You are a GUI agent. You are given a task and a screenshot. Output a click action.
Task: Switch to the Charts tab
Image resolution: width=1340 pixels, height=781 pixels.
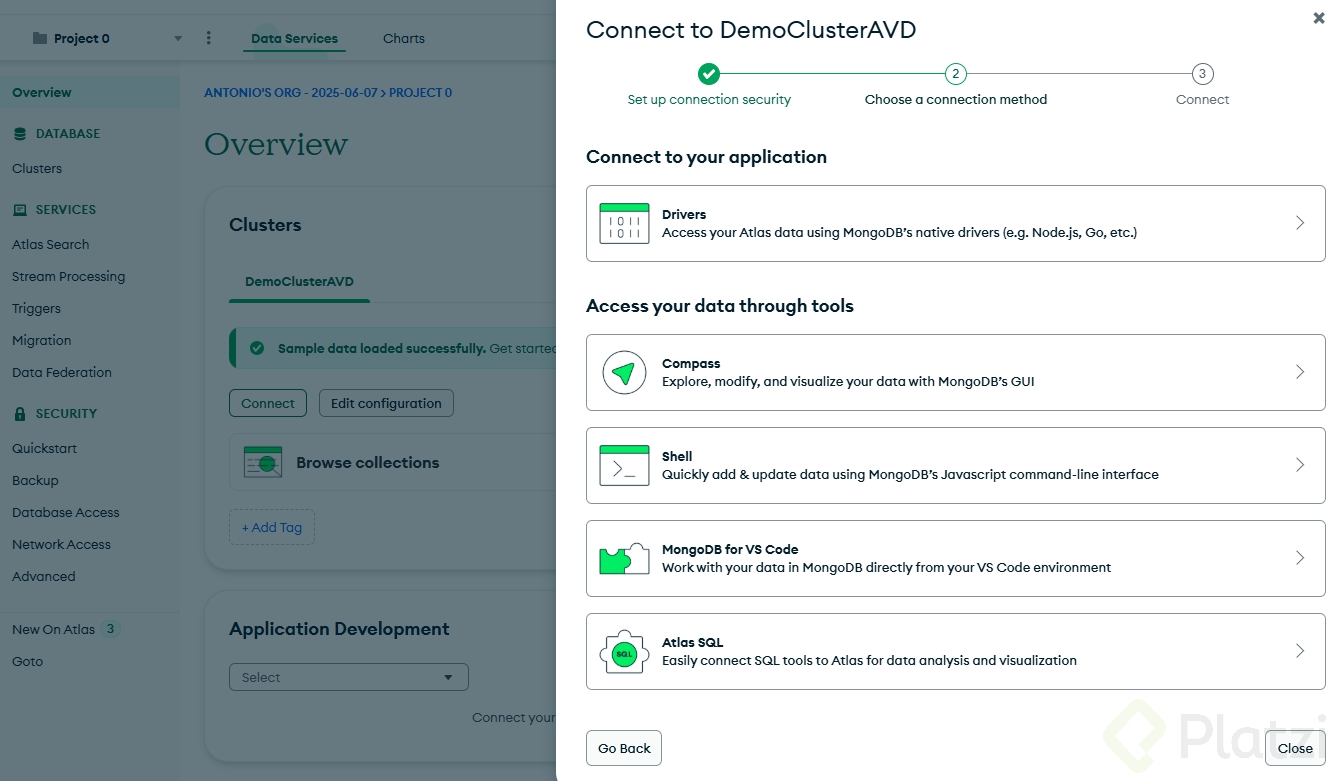pyautogui.click(x=404, y=39)
